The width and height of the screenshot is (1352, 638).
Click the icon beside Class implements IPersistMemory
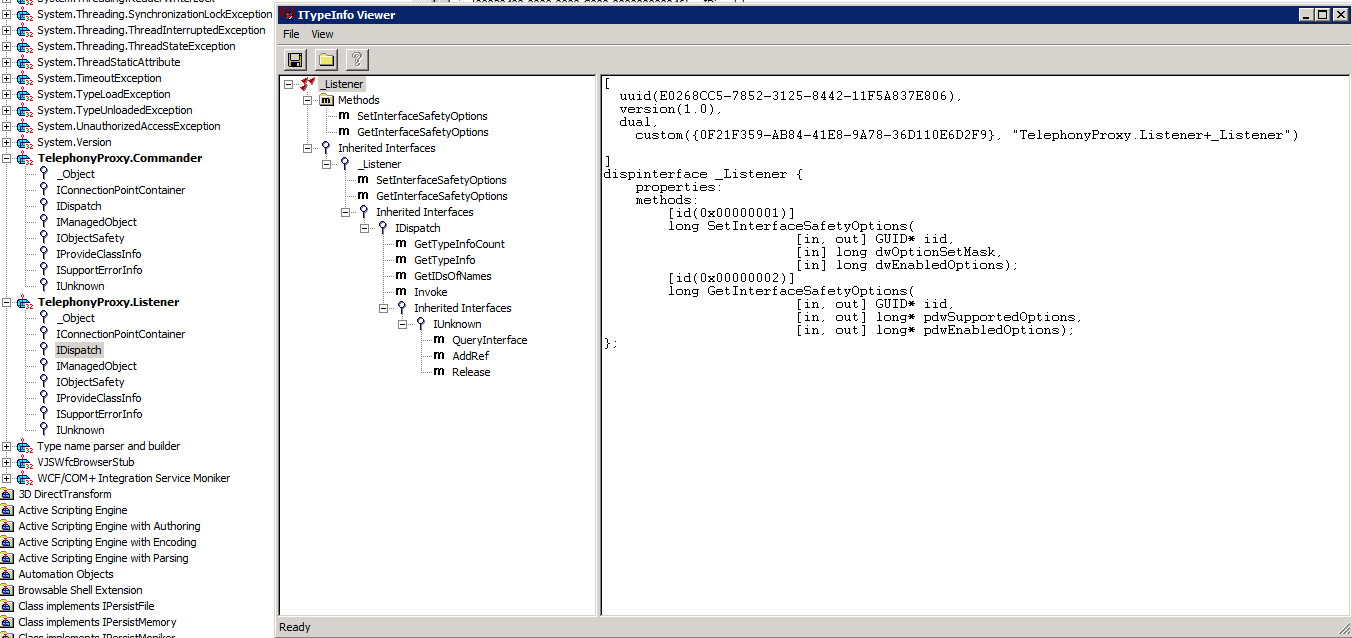click(8, 622)
